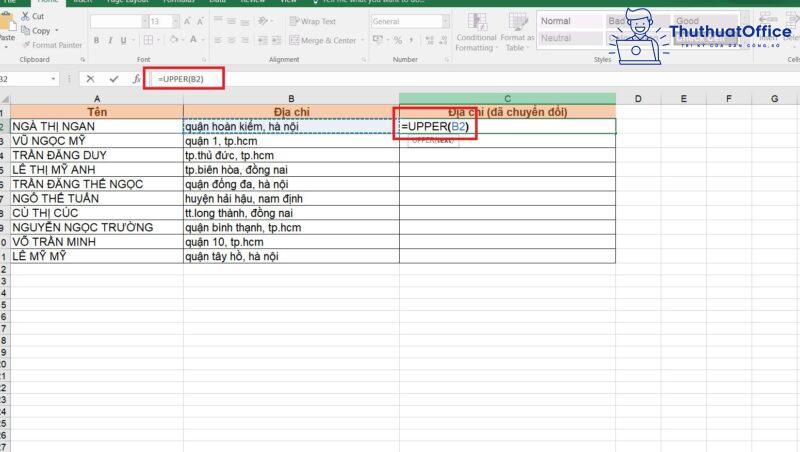800x452 pixels.
Task: Apply fill color paint bucket
Action: pyautogui.click(x=174, y=40)
